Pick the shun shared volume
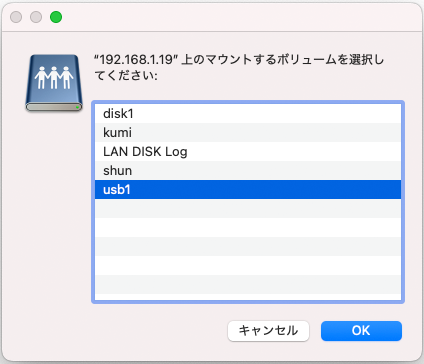The height and width of the screenshot is (364, 424). tap(248, 171)
